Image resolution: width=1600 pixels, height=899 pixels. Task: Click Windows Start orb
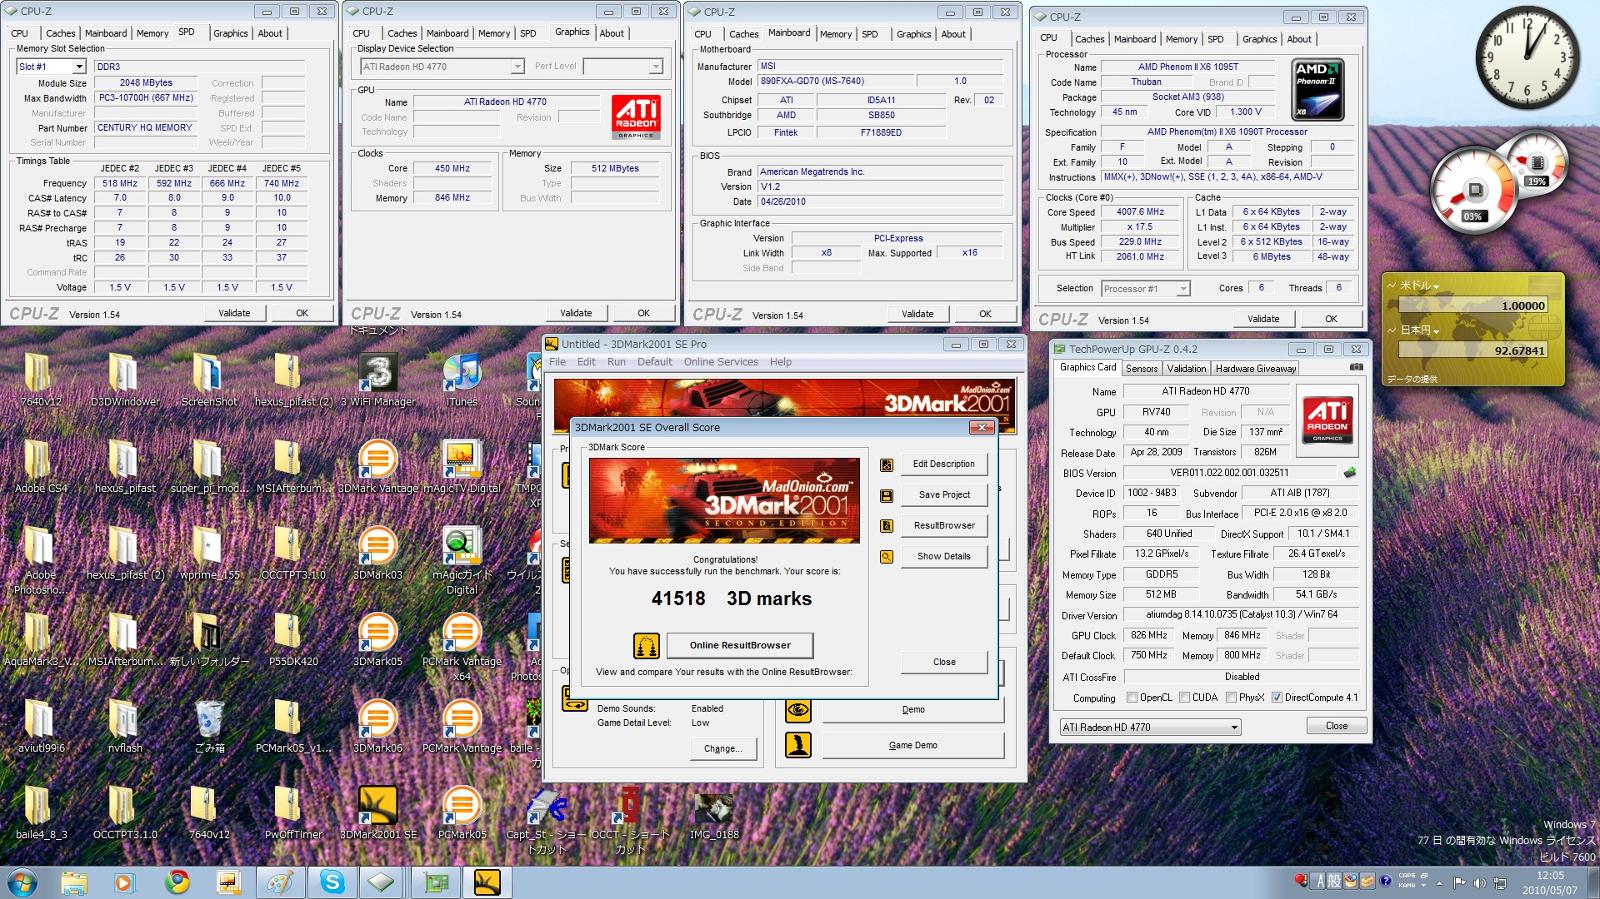pyautogui.click(x=22, y=882)
